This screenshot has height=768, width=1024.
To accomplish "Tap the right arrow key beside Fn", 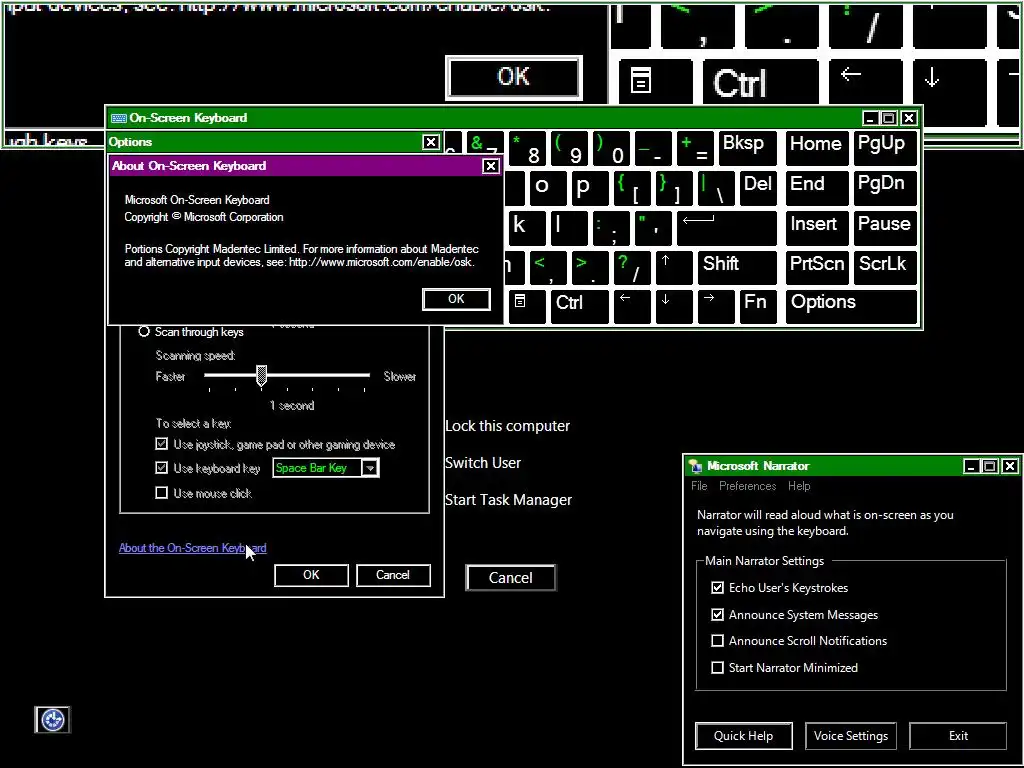I will coord(716,306).
